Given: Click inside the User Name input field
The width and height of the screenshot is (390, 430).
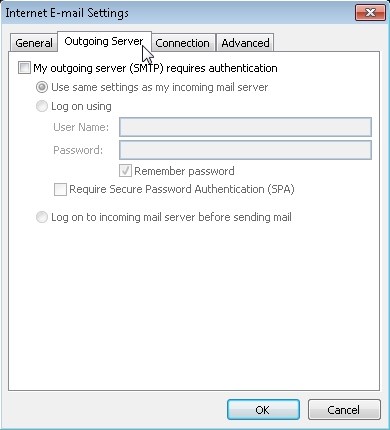Looking at the screenshot, I should (x=245, y=127).
